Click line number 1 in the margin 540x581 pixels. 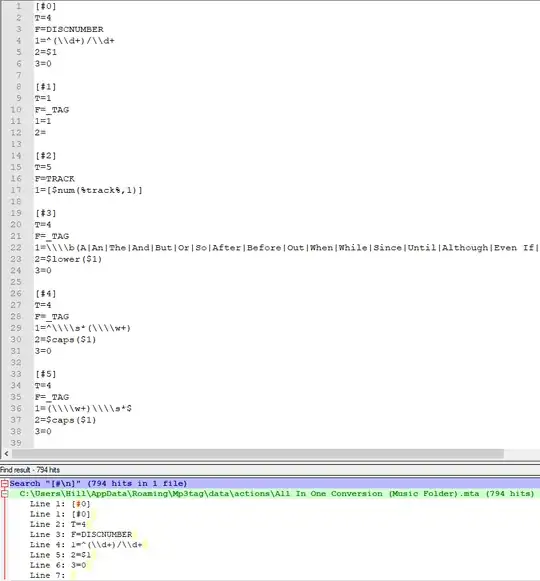pos(19,6)
